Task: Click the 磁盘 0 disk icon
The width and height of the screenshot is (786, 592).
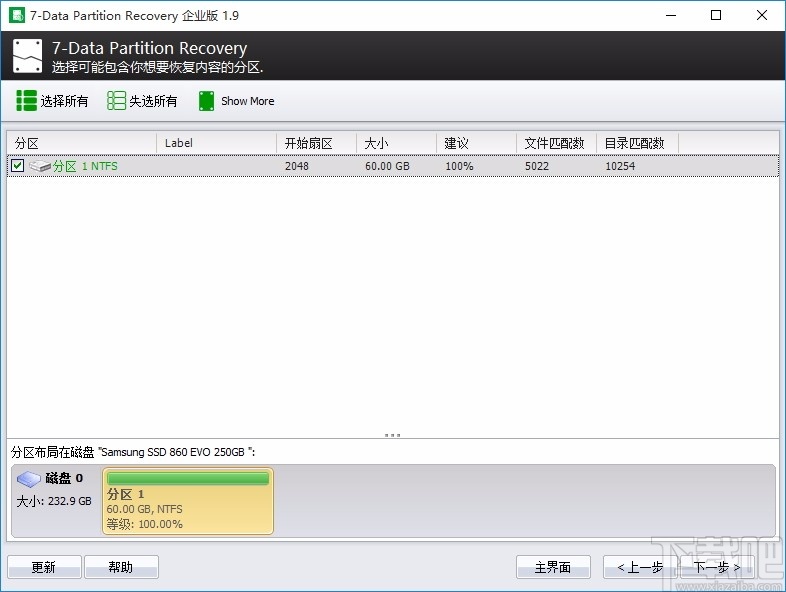Action: tap(29, 479)
